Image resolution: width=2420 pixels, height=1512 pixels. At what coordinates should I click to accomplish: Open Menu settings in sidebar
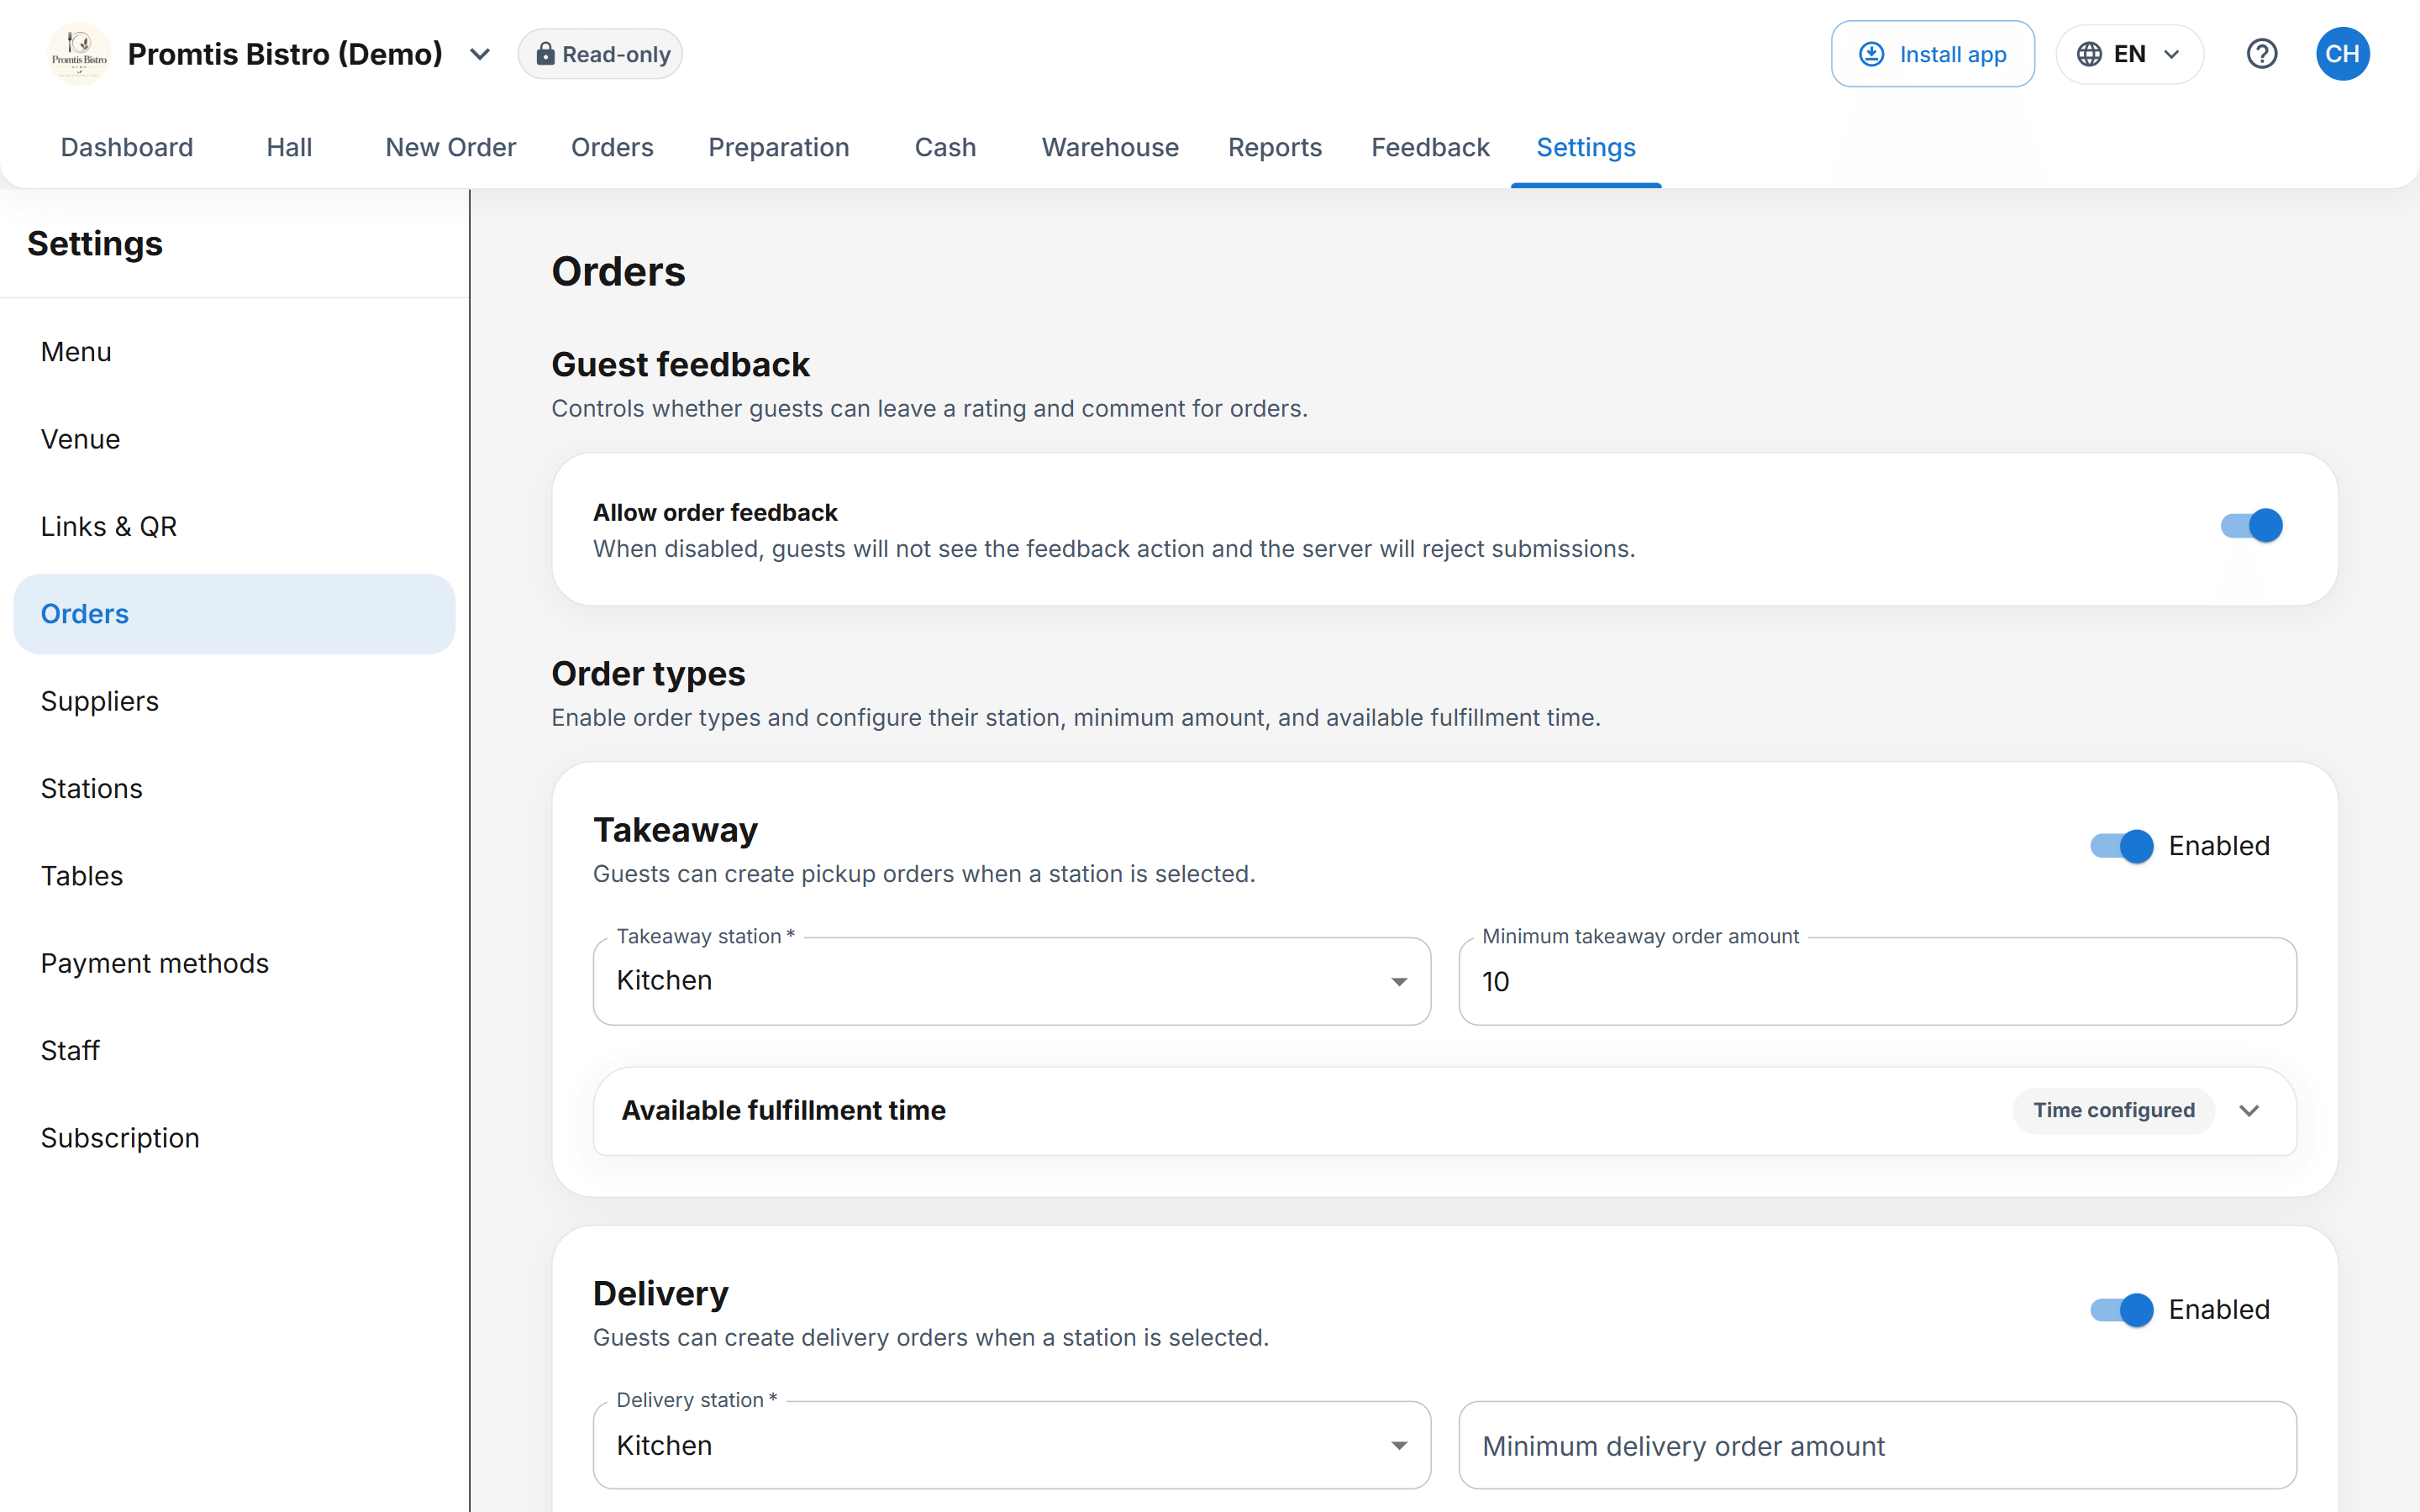[x=234, y=352]
